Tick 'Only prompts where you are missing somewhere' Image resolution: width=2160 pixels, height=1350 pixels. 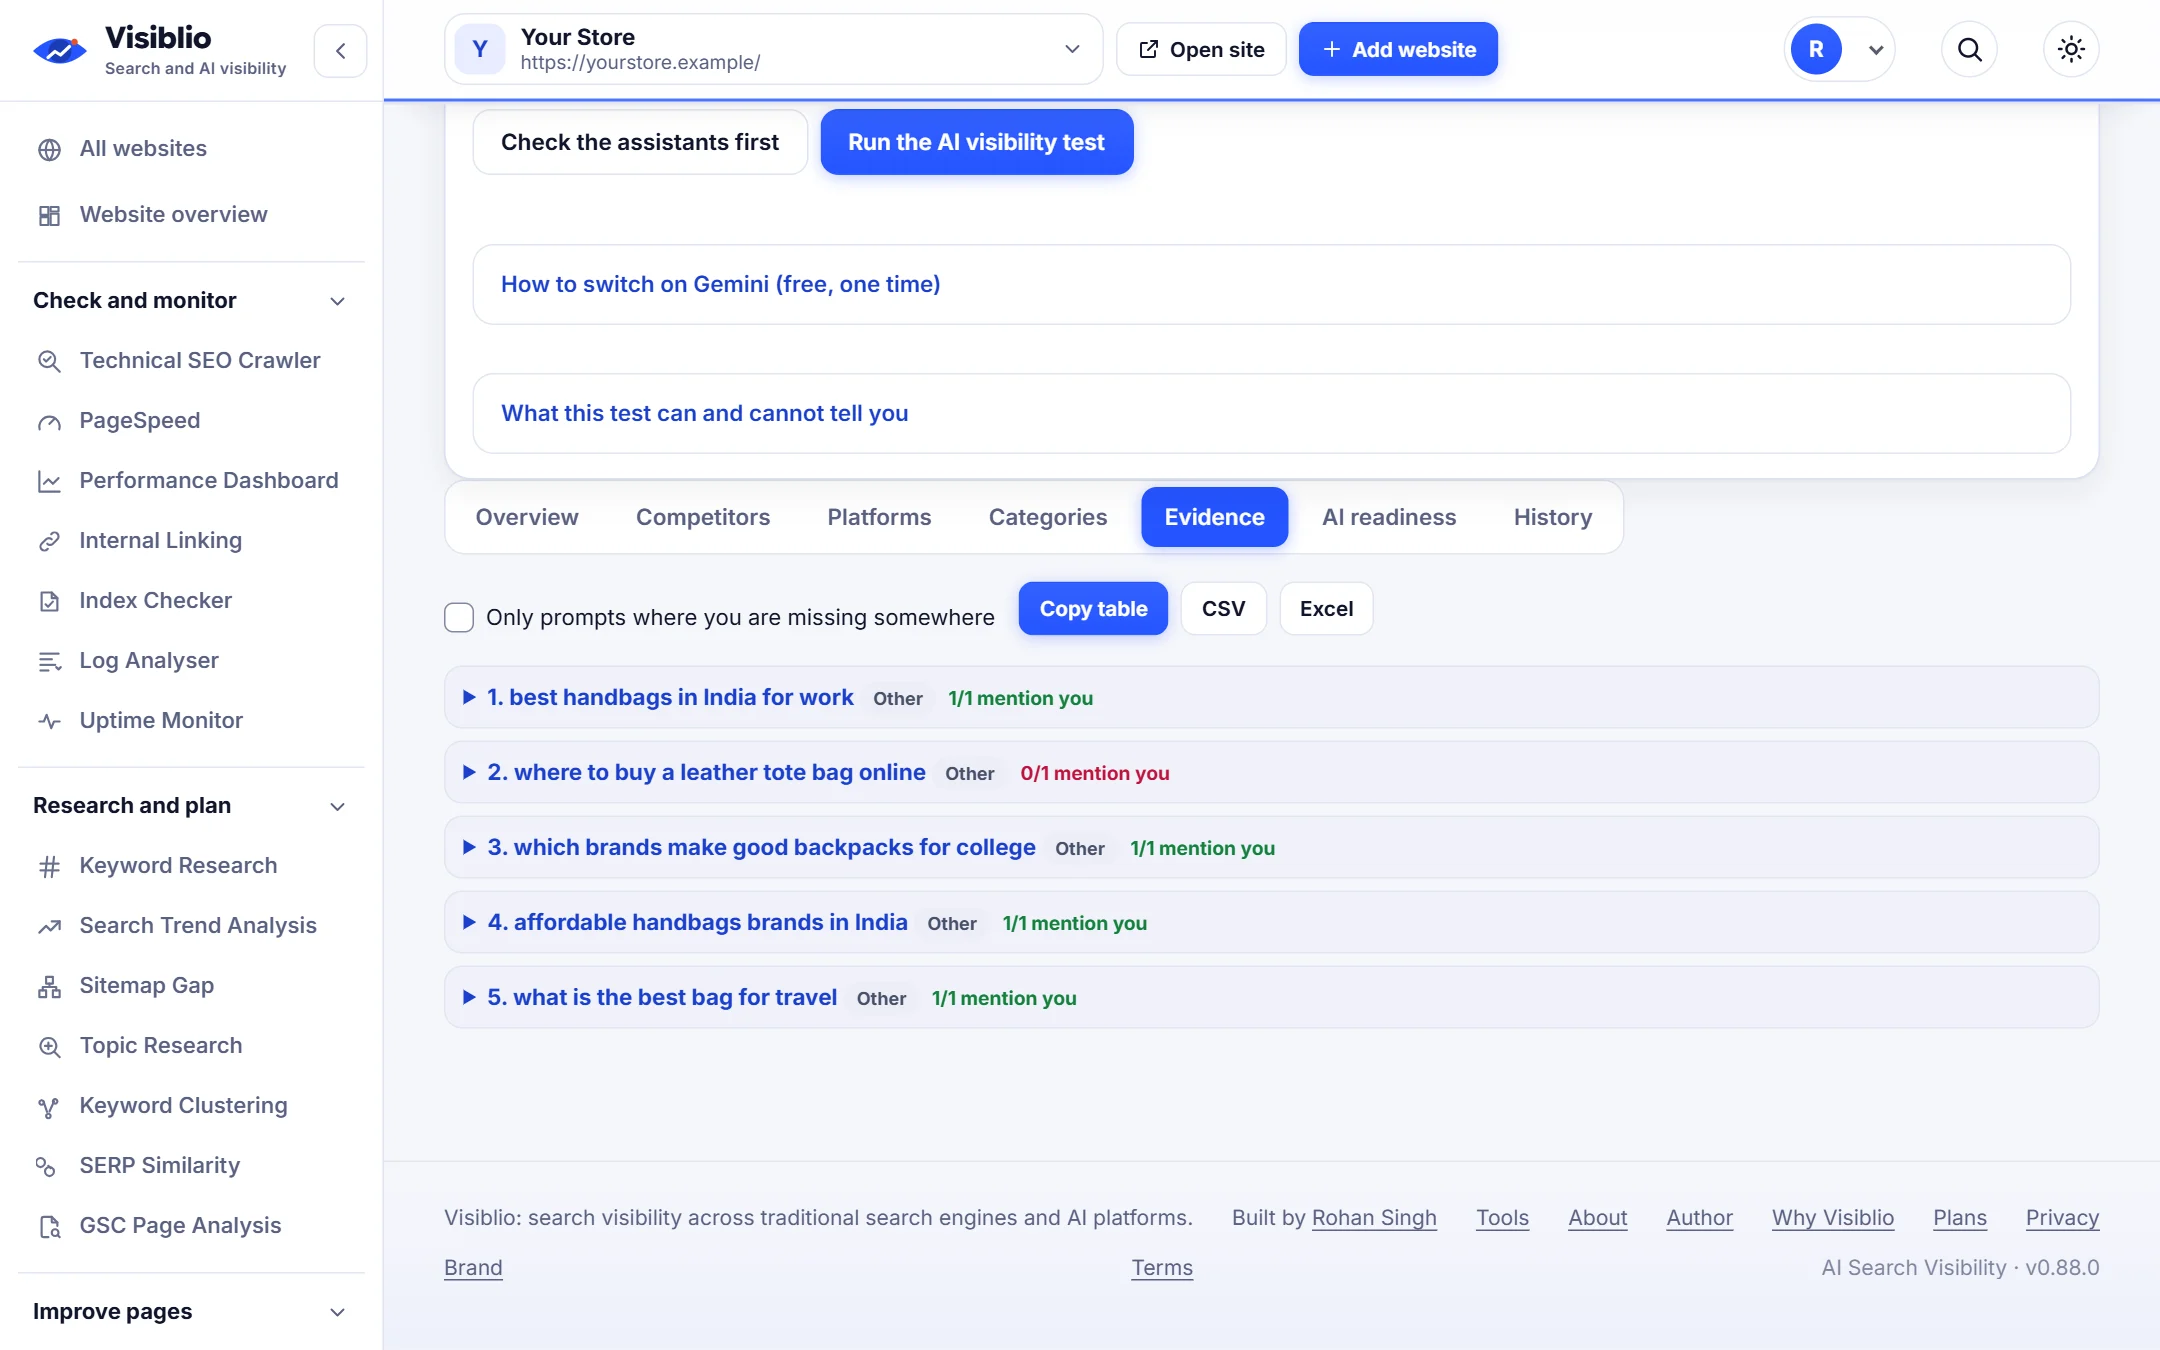pyautogui.click(x=459, y=617)
